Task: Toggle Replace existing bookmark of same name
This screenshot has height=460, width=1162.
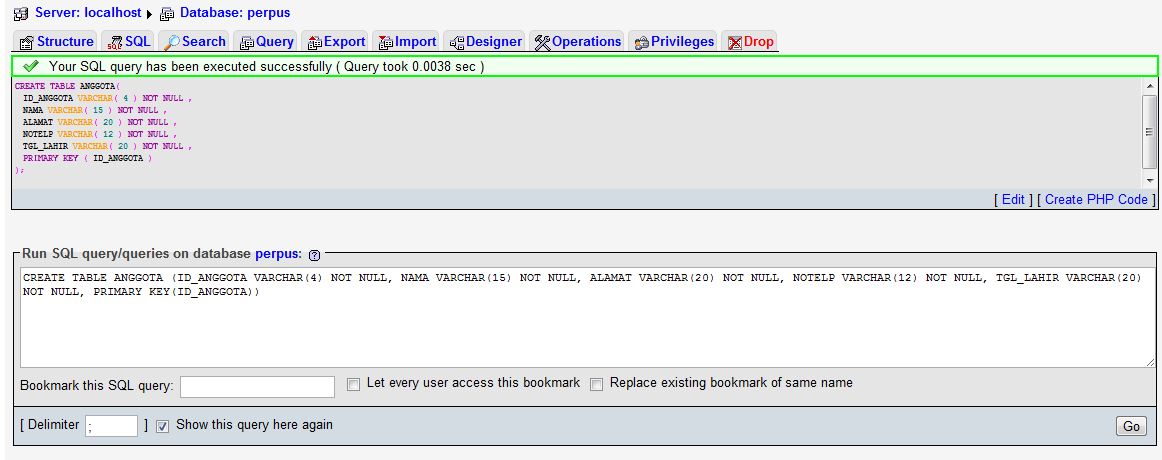Action: pyautogui.click(x=597, y=384)
